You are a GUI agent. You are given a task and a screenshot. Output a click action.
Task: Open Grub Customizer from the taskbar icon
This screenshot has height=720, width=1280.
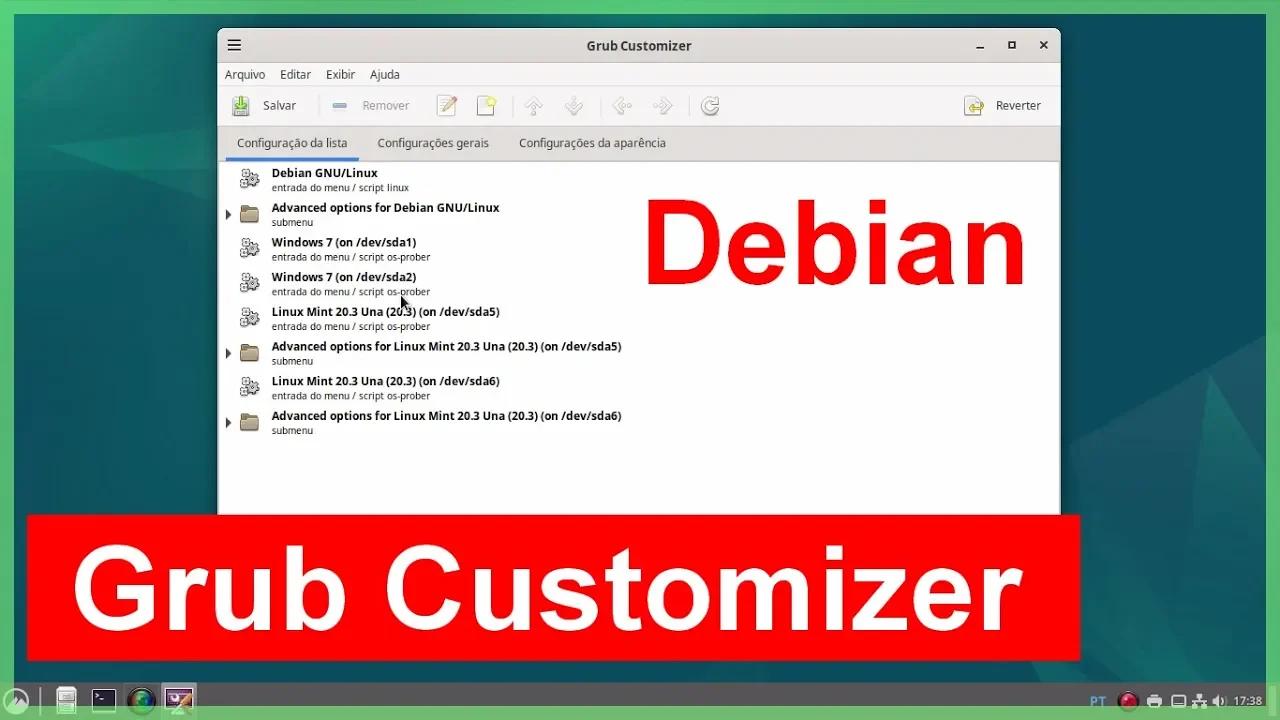[x=179, y=700]
